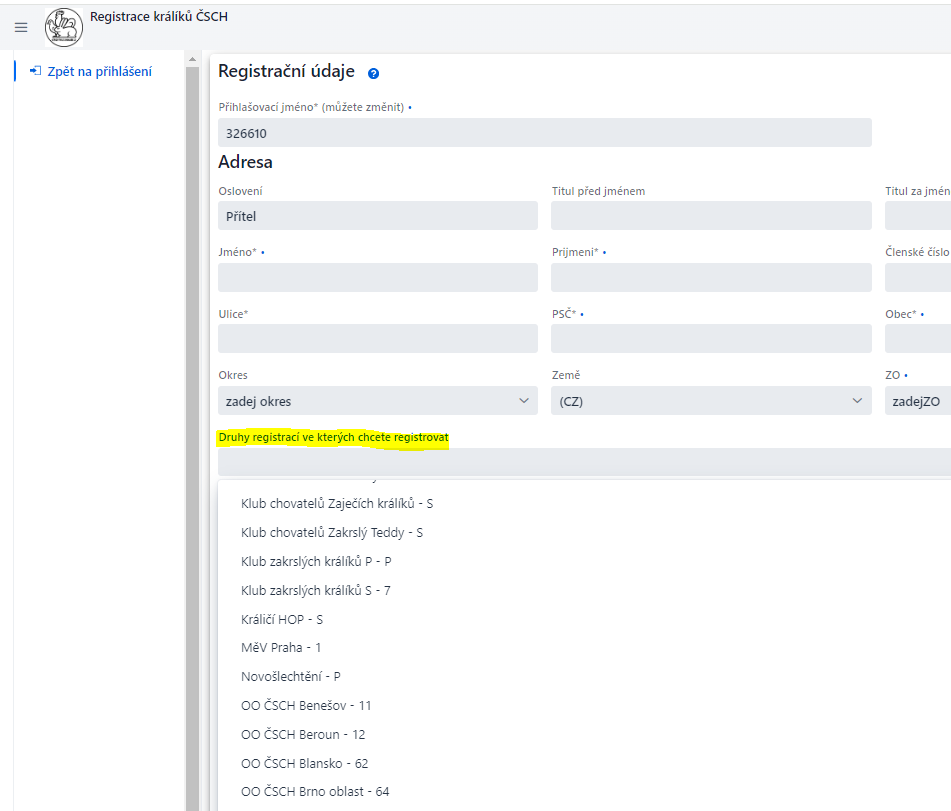Open the Země country dropdown
951x811 pixels.
tap(710, 401)
